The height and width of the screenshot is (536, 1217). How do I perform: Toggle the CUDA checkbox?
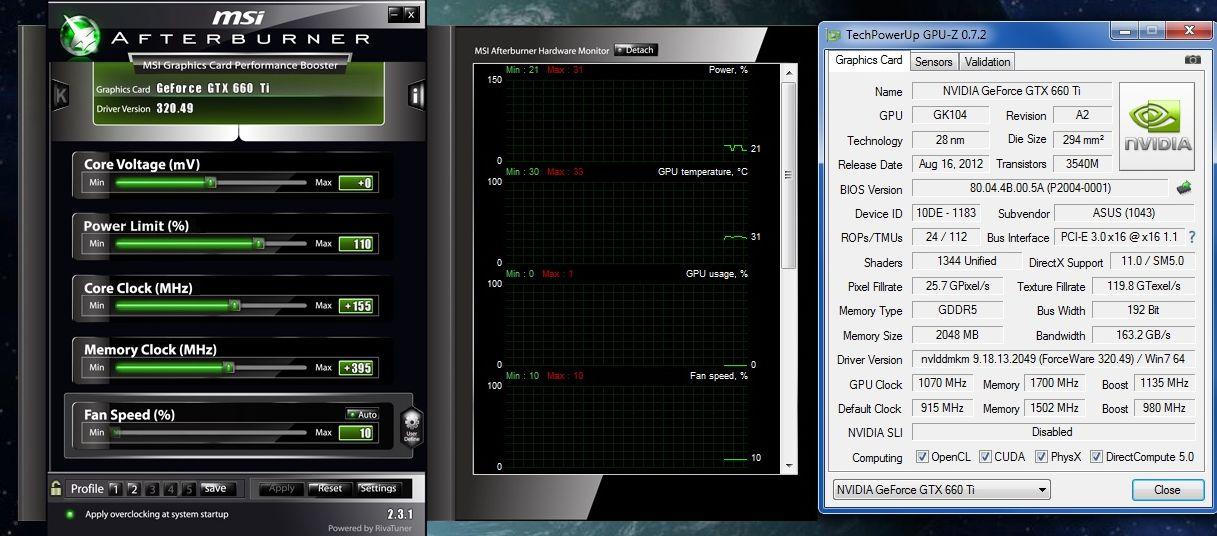[985, 457]
